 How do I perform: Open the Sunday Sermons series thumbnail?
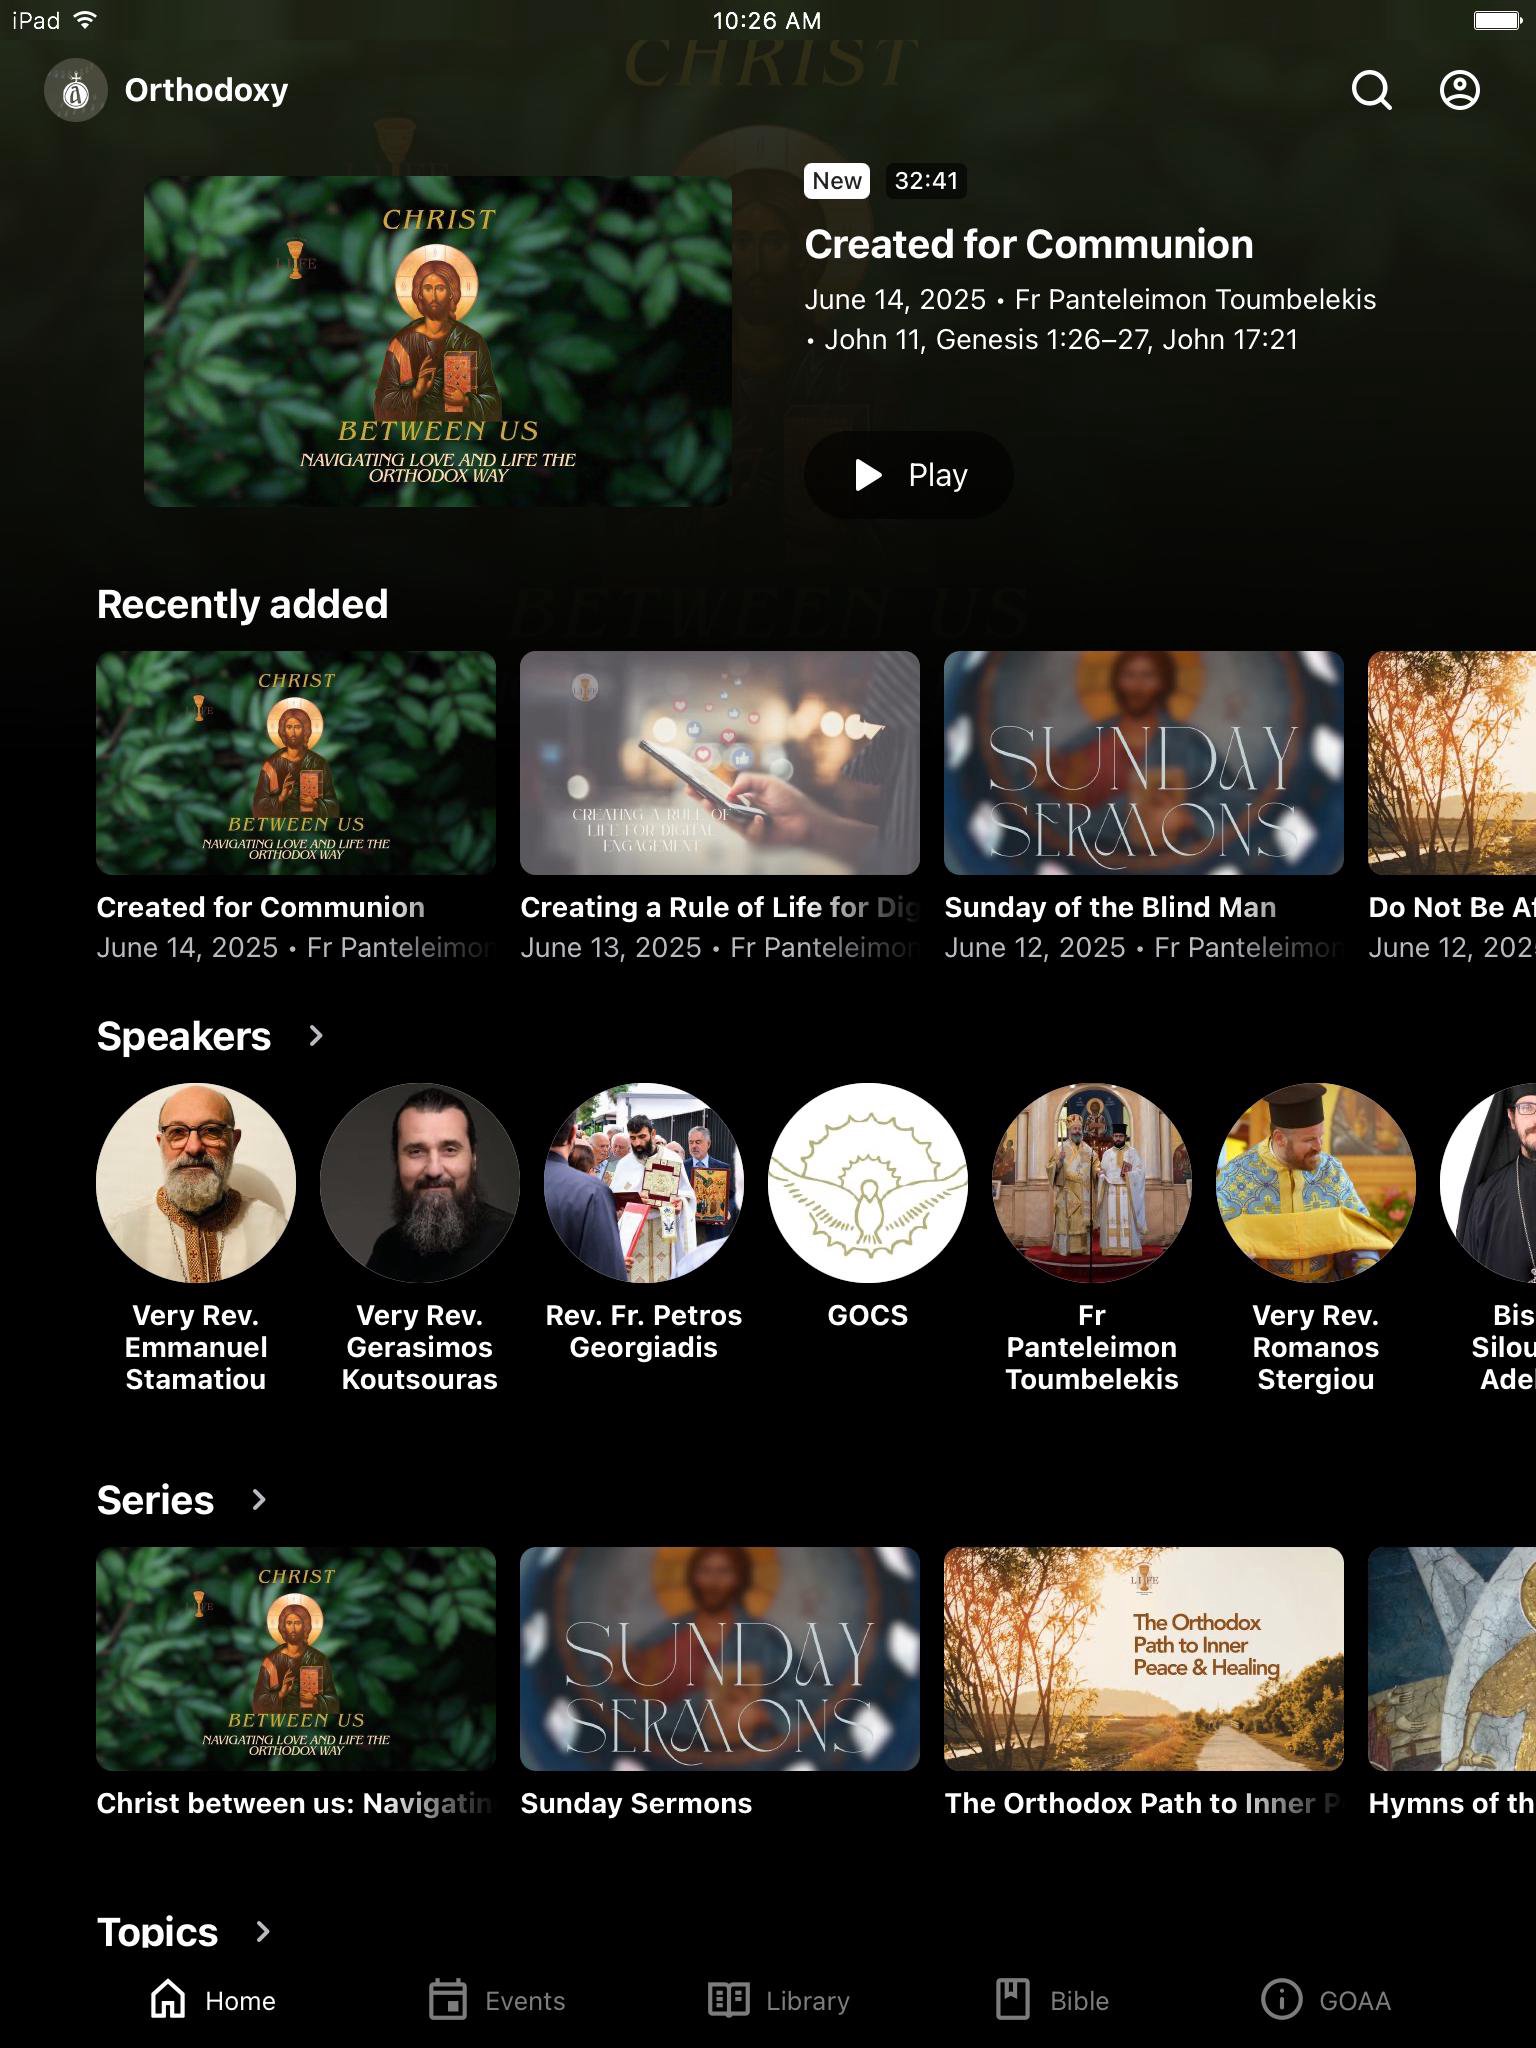720,1659
